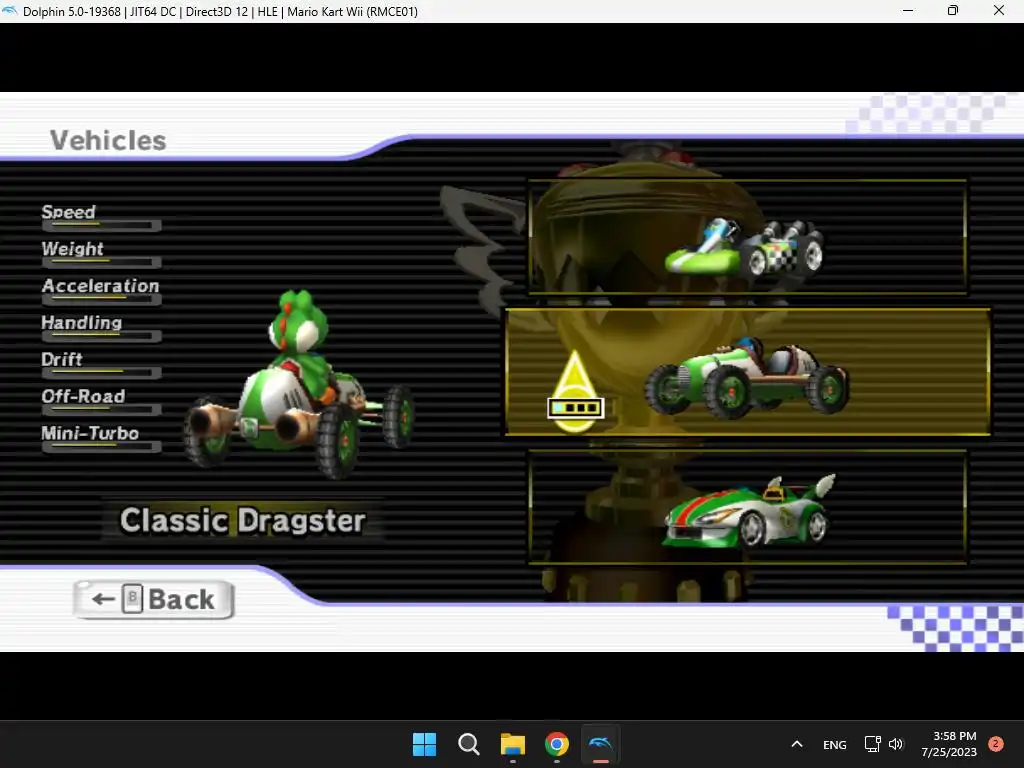Open the volume tray icon
This screenshot has height=768, width=1024.
click(x=895, y=744)
